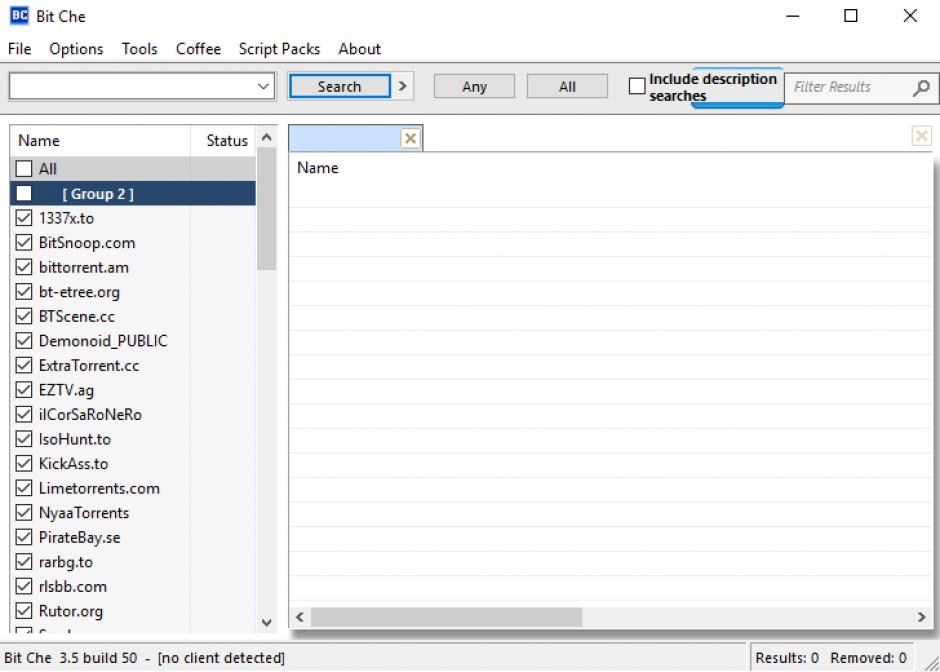Open the Options menu

[x=76, y=49]
